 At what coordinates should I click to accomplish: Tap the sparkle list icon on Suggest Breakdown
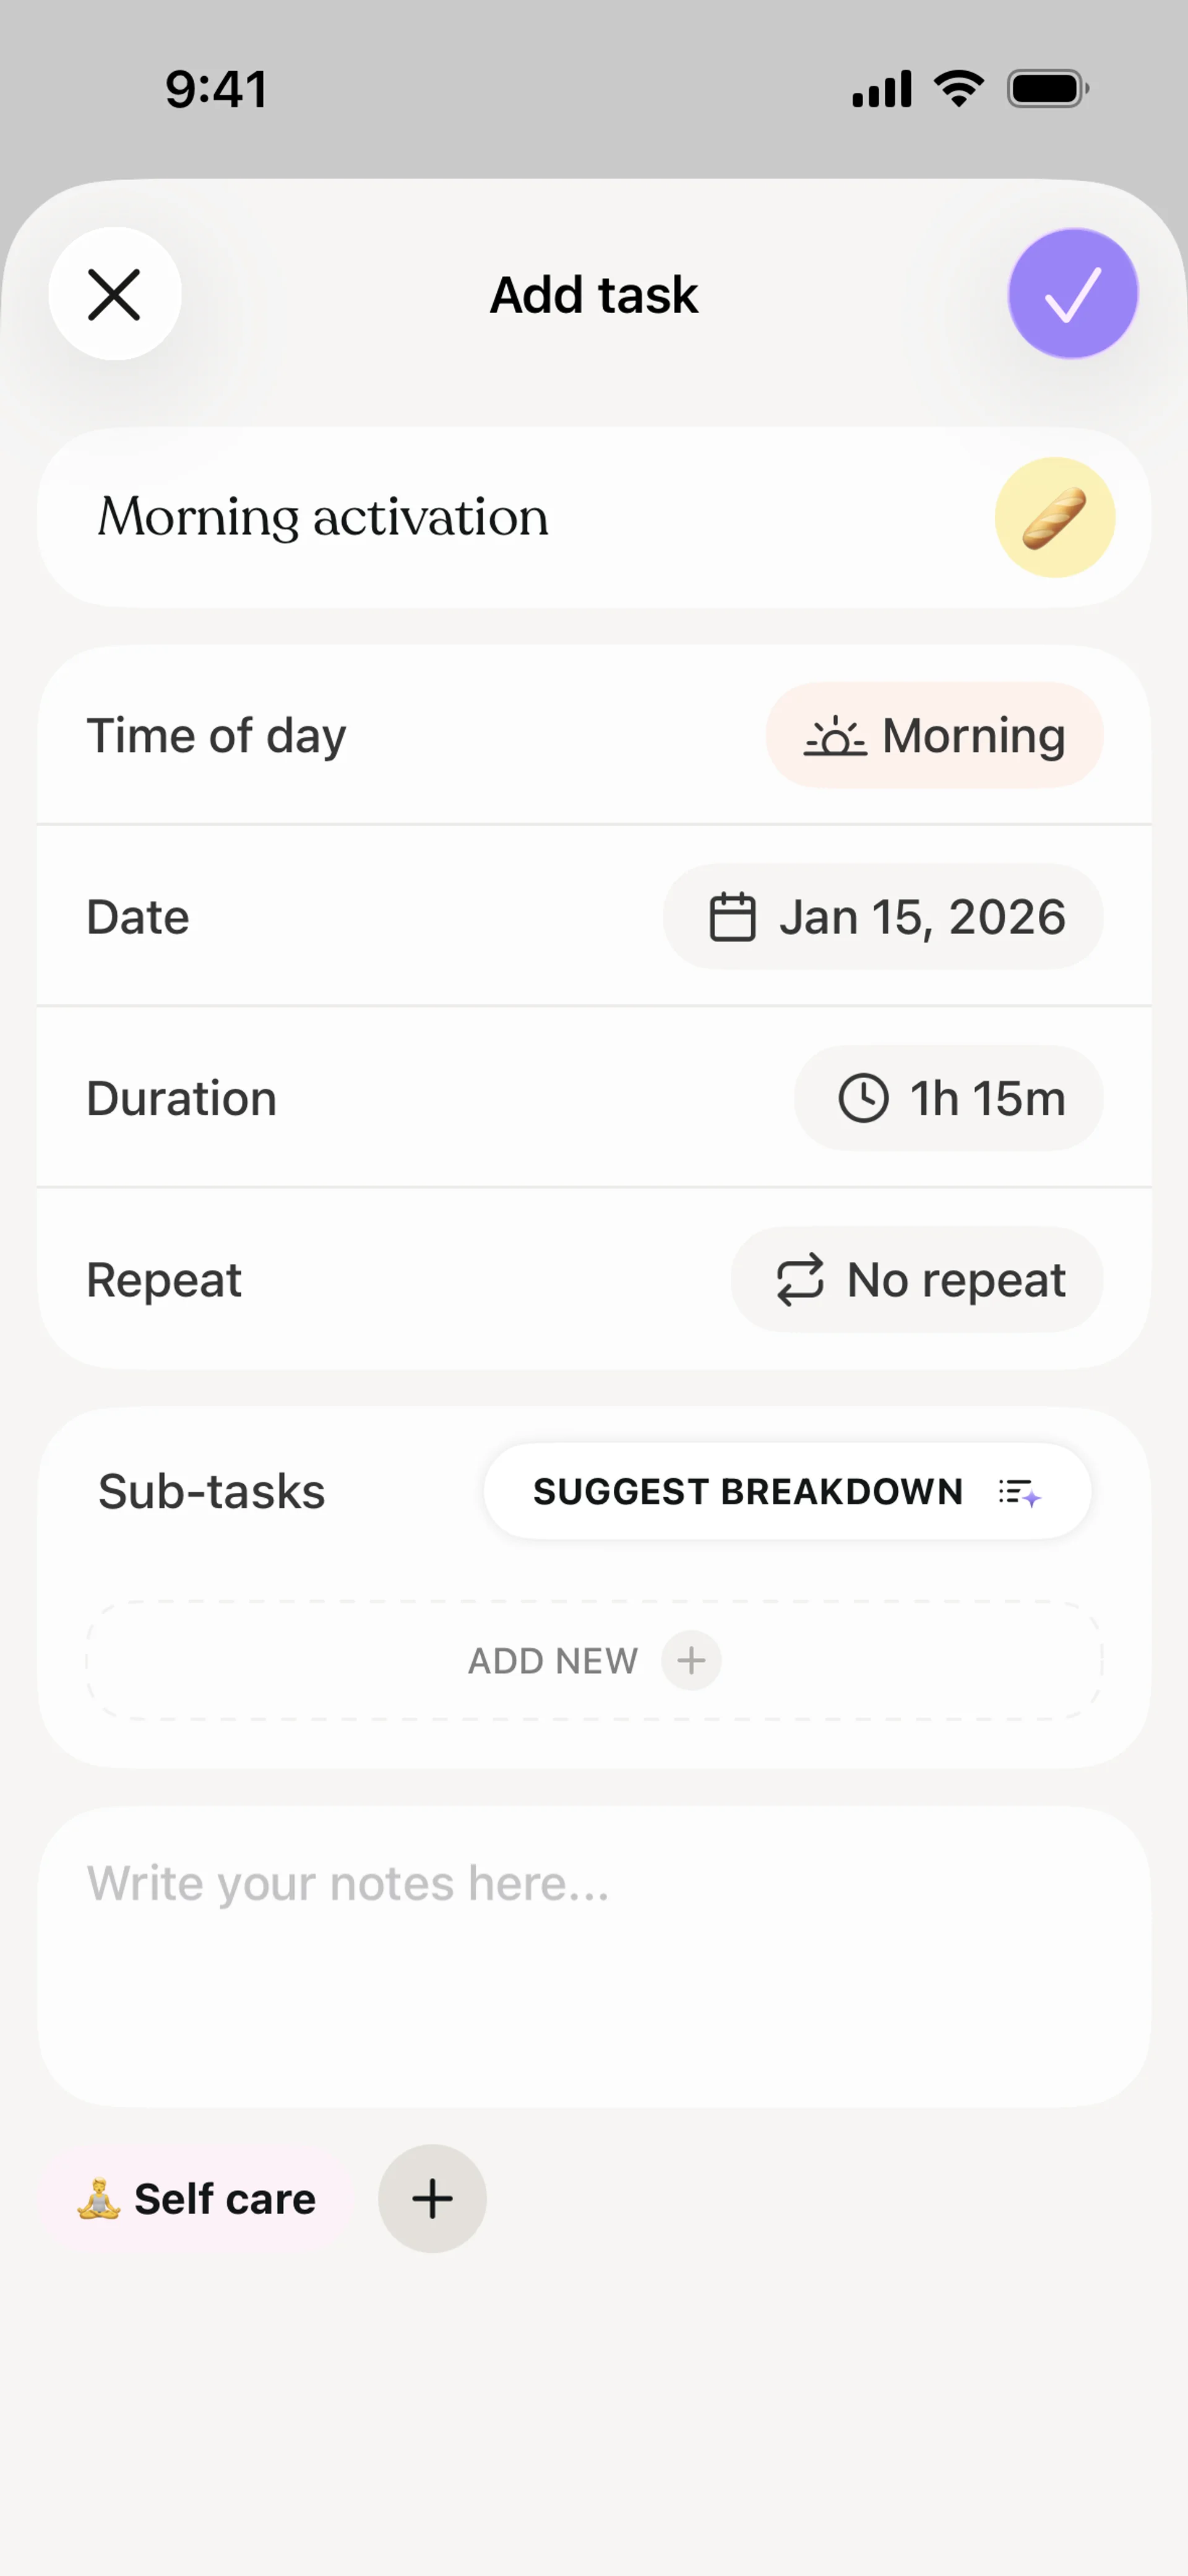click(x=1019, y=1492)
